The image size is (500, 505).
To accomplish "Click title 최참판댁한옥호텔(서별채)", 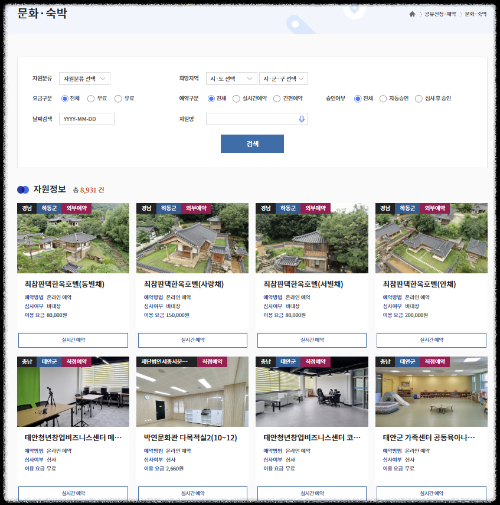I will [303, 284].
